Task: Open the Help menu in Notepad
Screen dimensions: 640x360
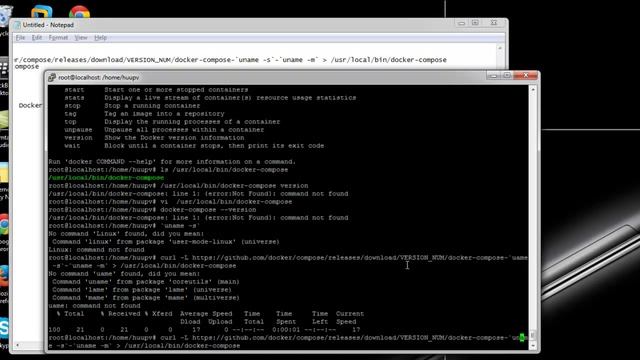Action: coord(100,38)
